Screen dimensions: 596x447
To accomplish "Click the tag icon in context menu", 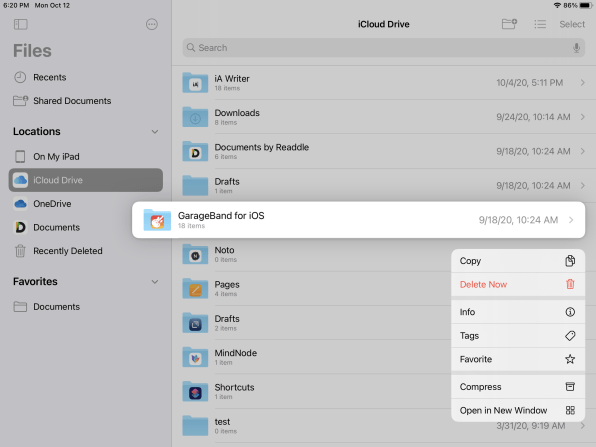I will point(570,336).
